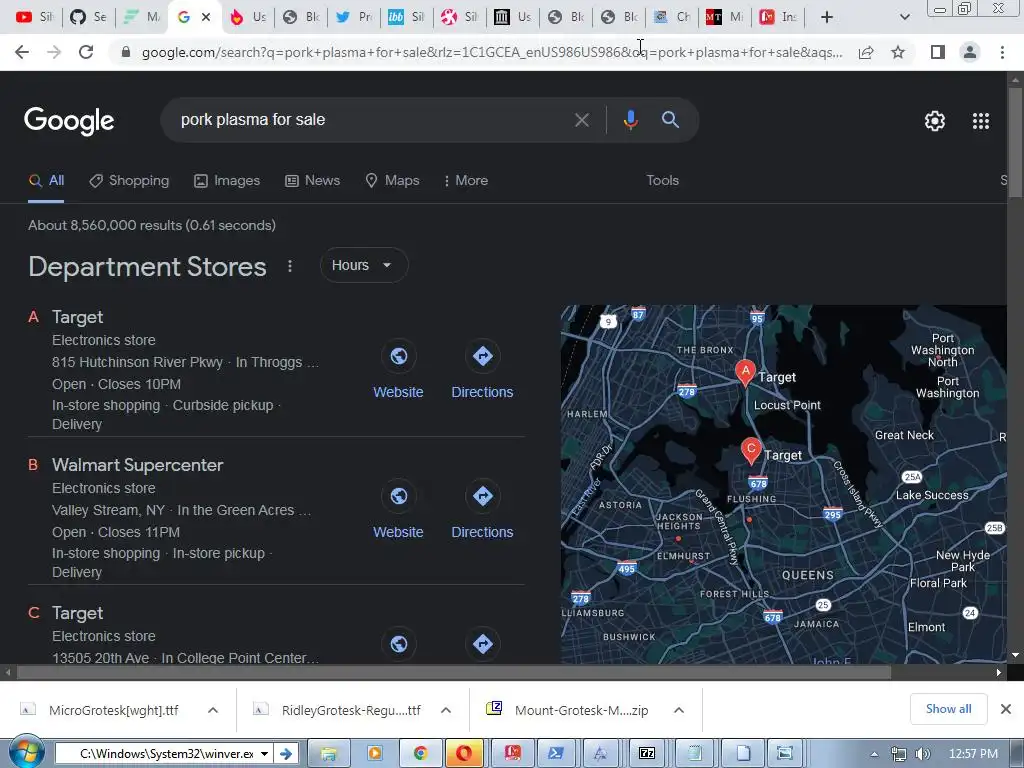Switch to Maps results
Viewport: 1024px width, 768px height.
pyautogui.click(x=392, y=181)
